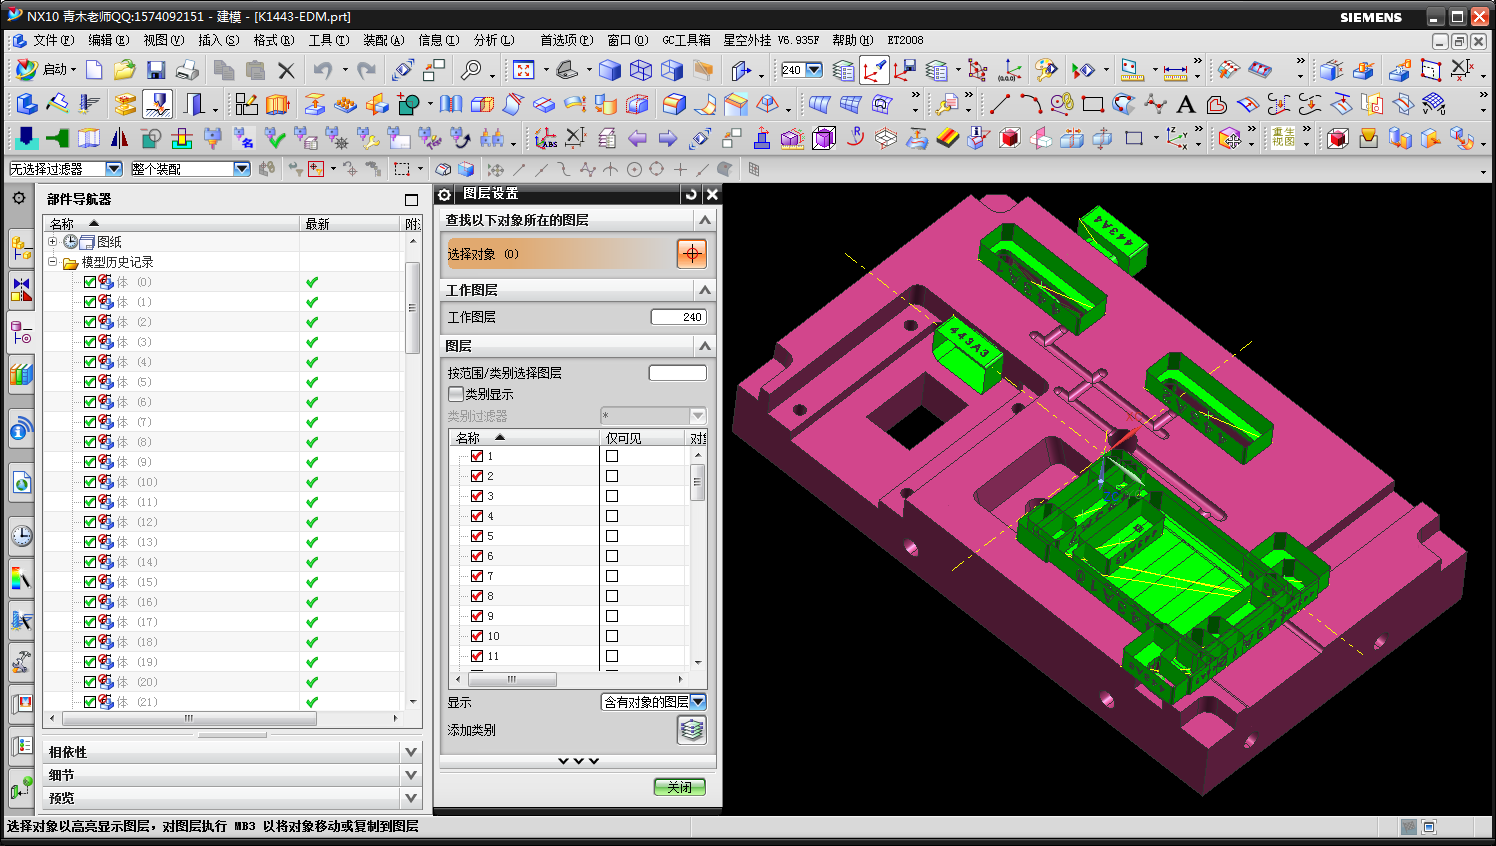Viewport: 1496px width, 846px height.
Task: Select the Rectangle sketch tool
Action: coord(1093,104)
